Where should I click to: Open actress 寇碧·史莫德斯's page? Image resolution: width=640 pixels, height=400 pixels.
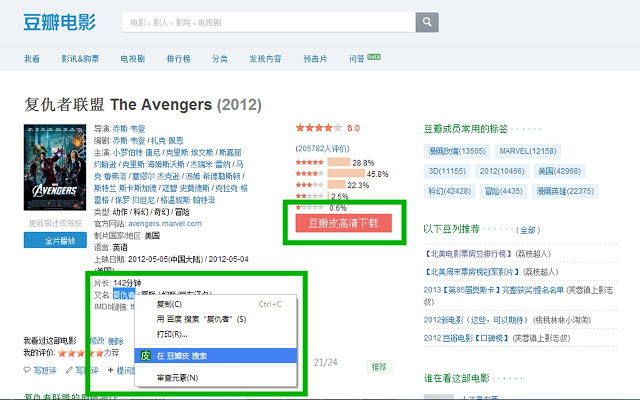186,188
